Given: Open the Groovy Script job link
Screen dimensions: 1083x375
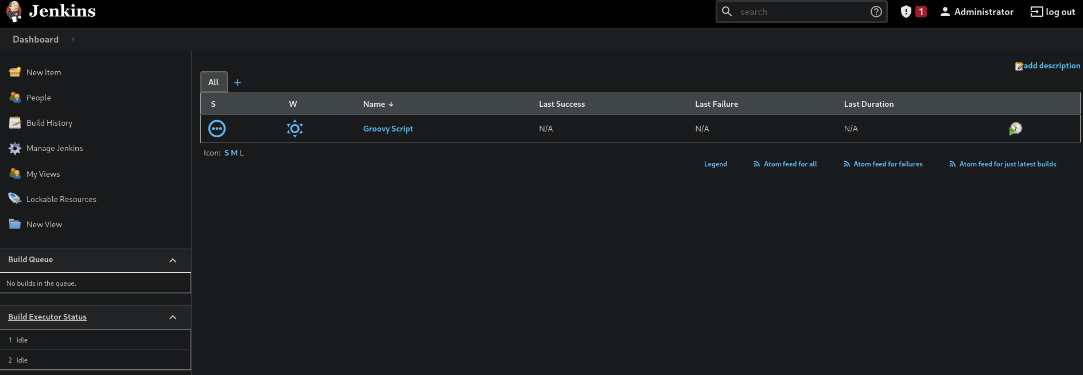Looking at the screenshot, I should coord(388,128).
